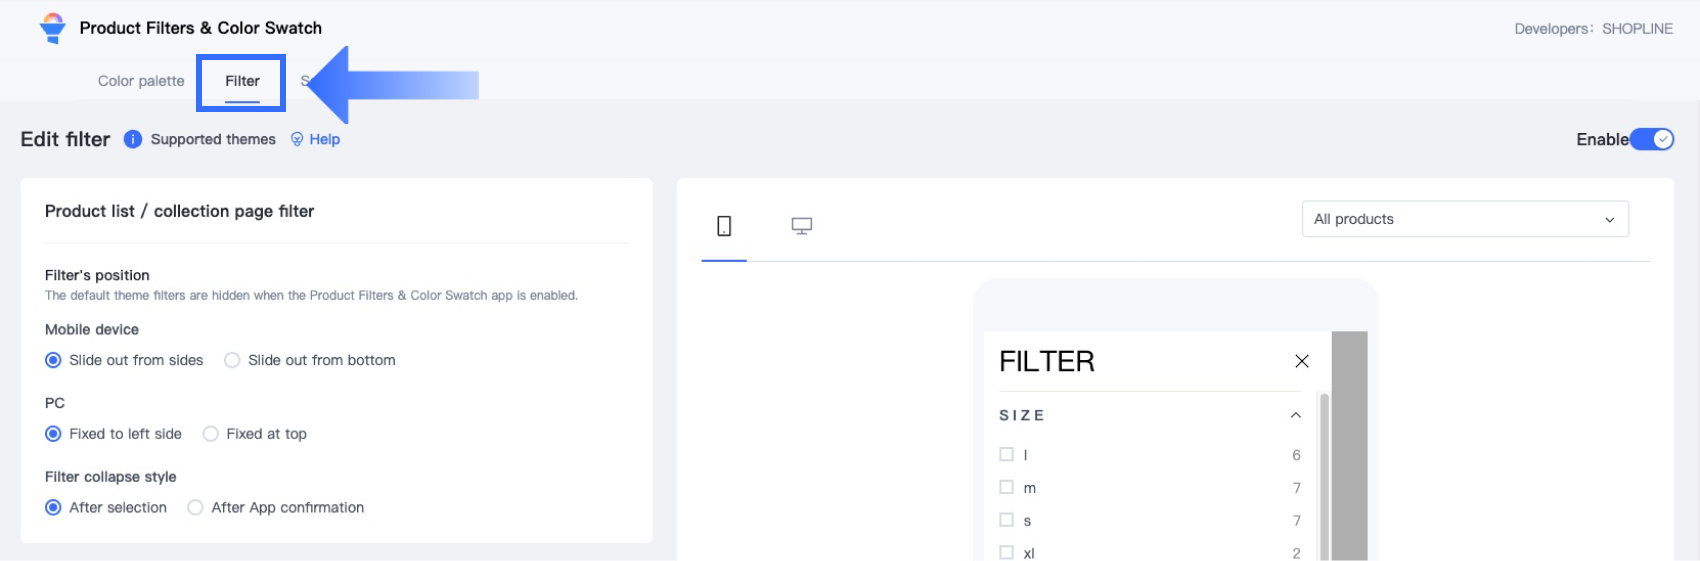Open the Filter tab

click(x=242, y=81)
